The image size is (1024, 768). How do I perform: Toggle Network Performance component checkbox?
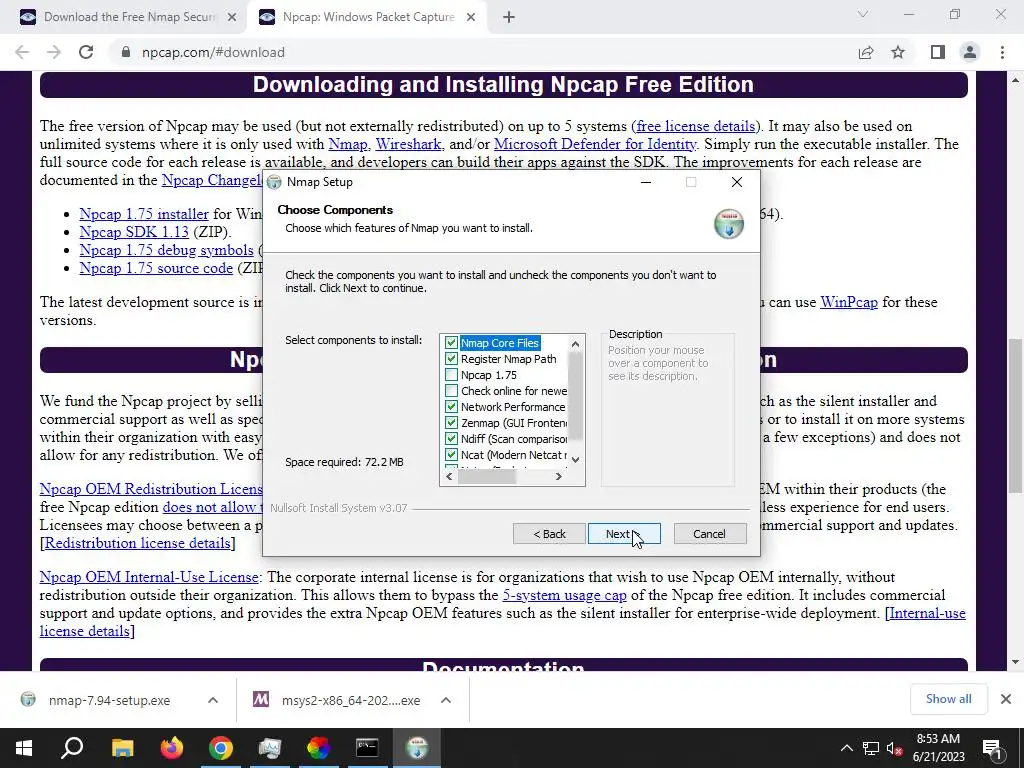point(451,407)
